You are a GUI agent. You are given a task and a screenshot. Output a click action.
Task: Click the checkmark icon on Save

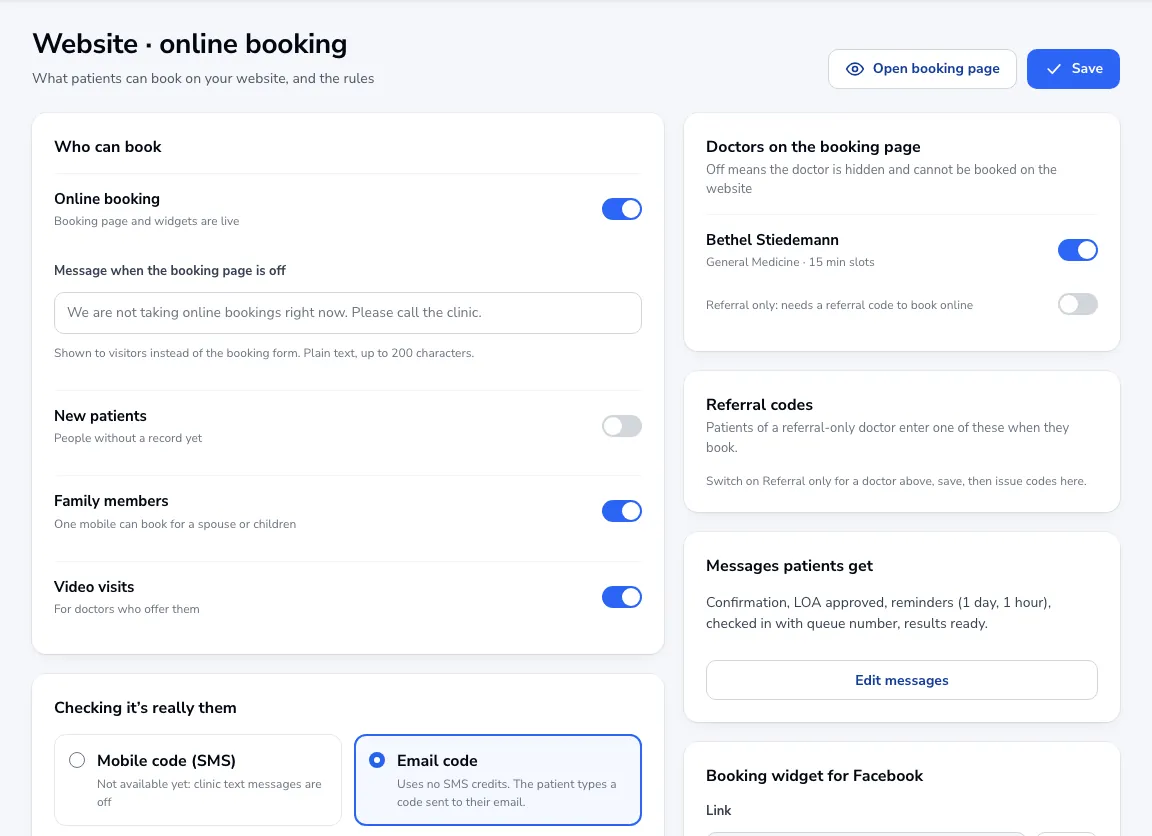(x=1054, y=69)
